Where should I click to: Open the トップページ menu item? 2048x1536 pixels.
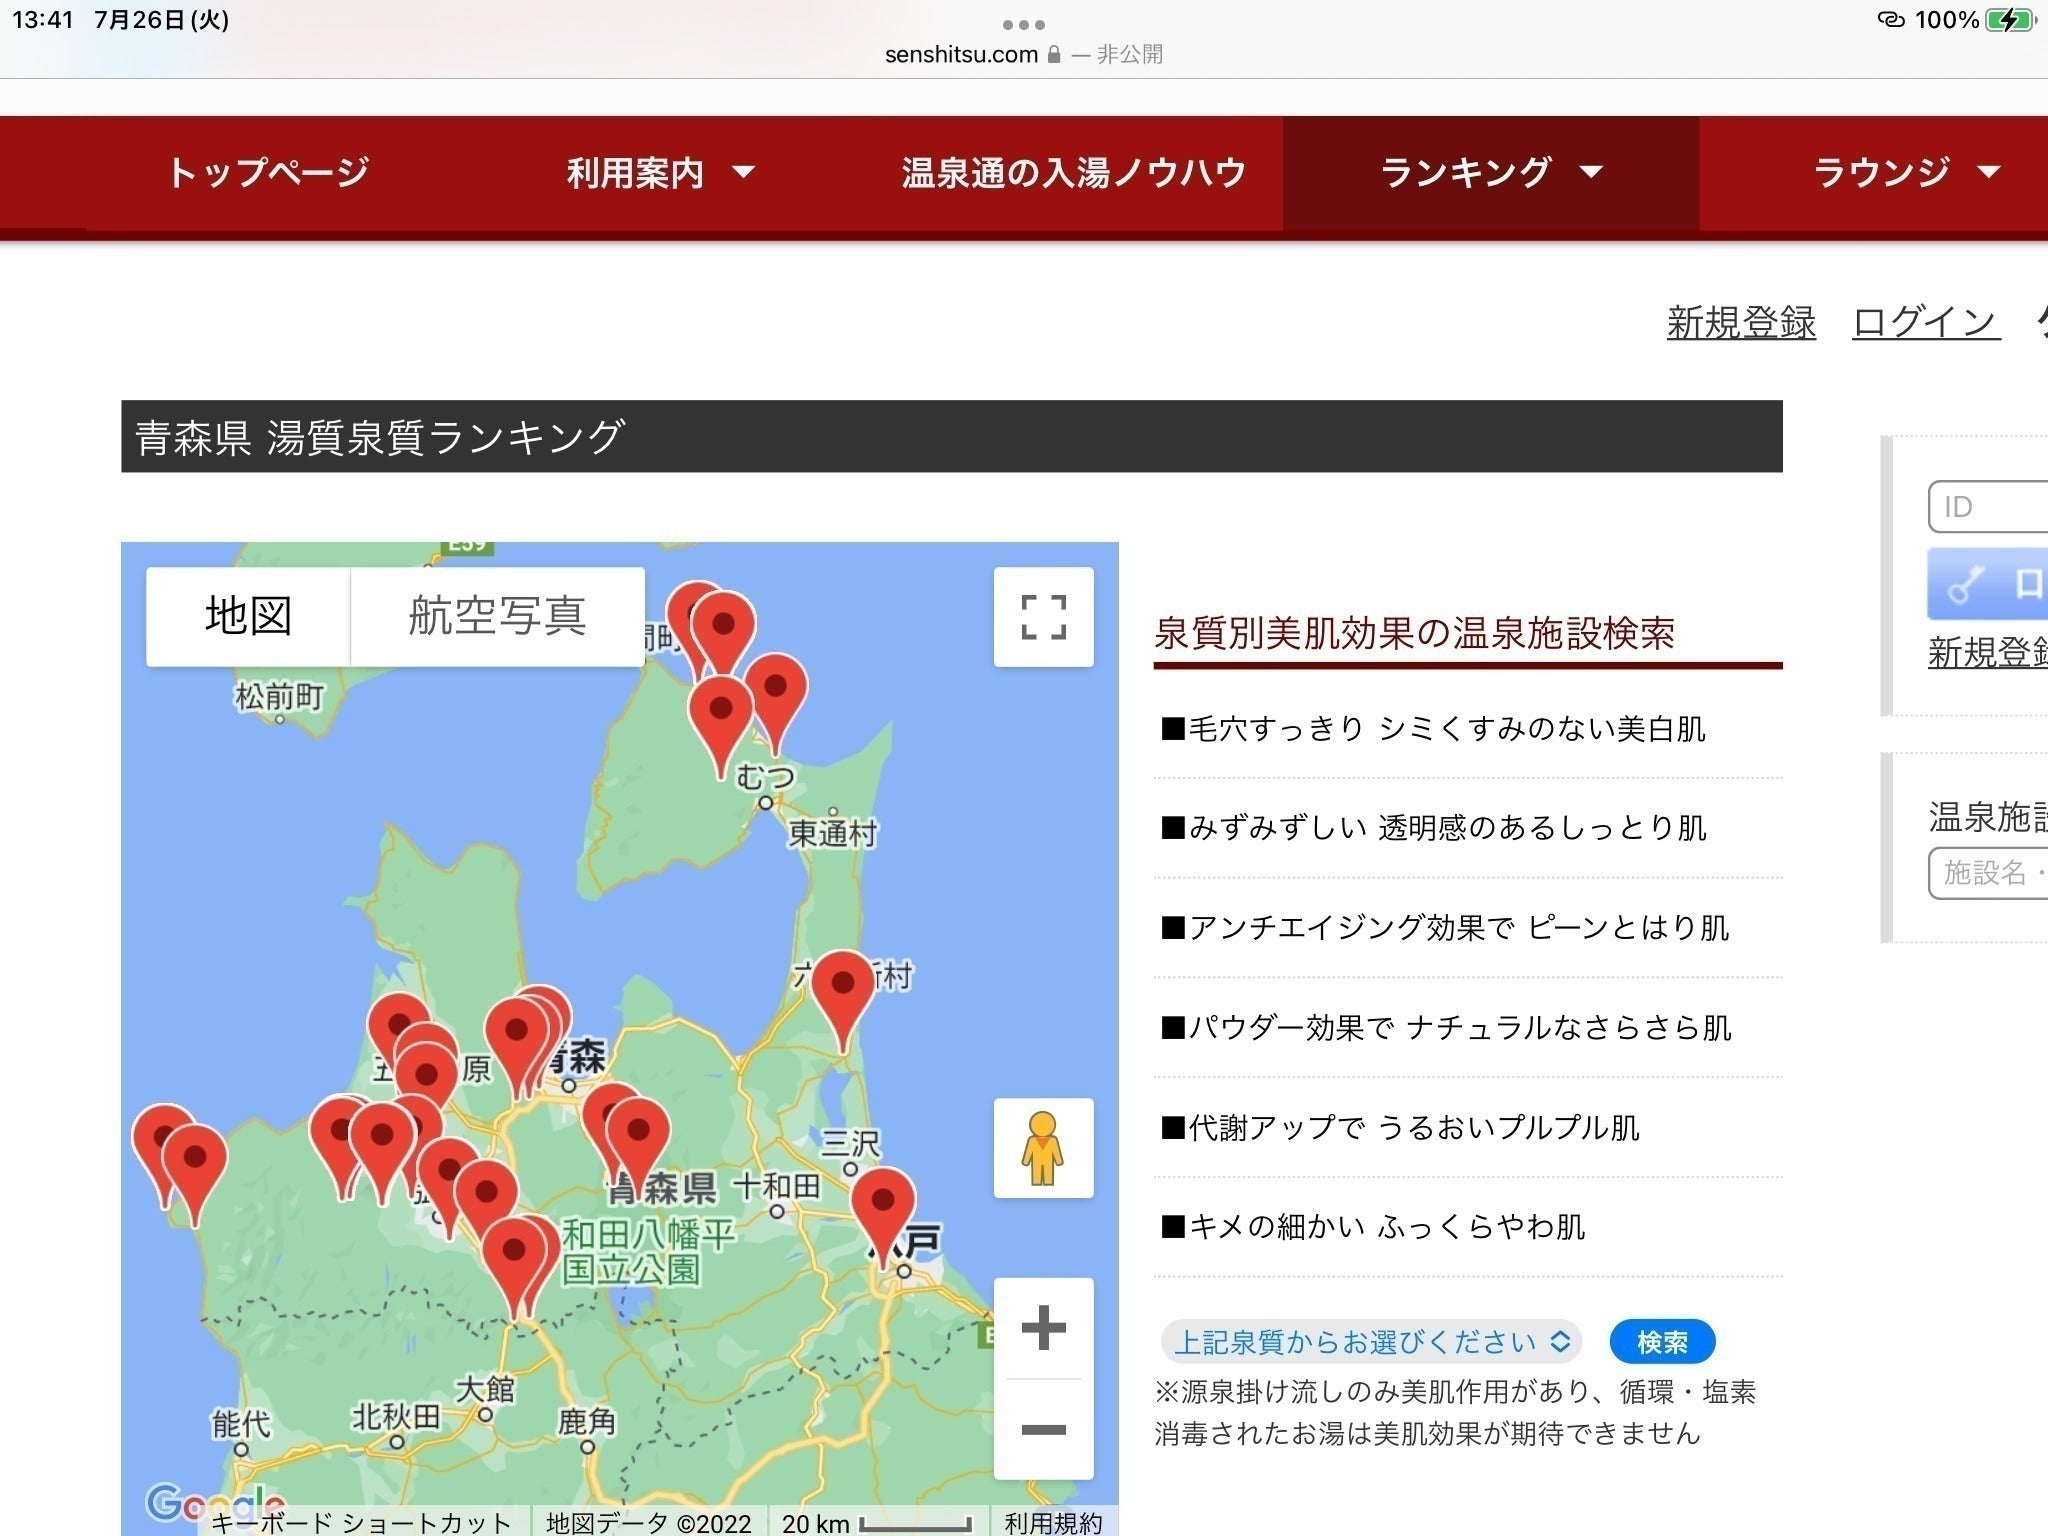click(x=268, y=173)
